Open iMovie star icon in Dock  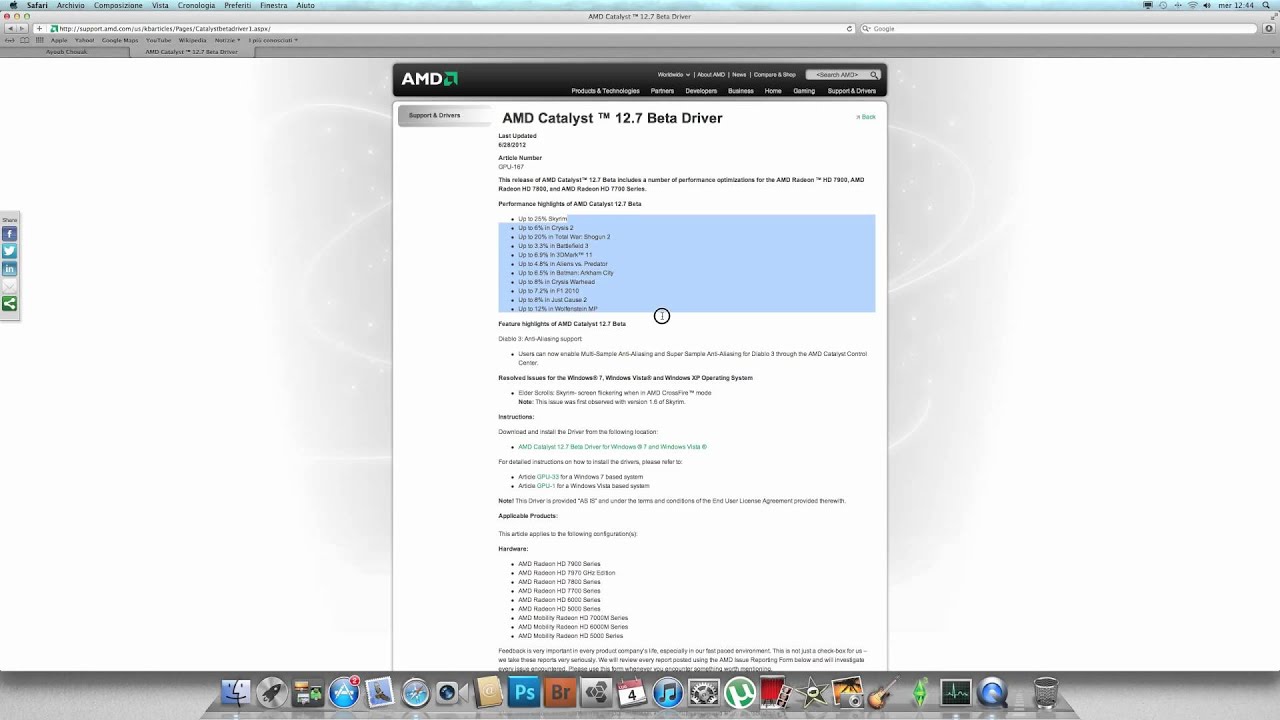812,692
